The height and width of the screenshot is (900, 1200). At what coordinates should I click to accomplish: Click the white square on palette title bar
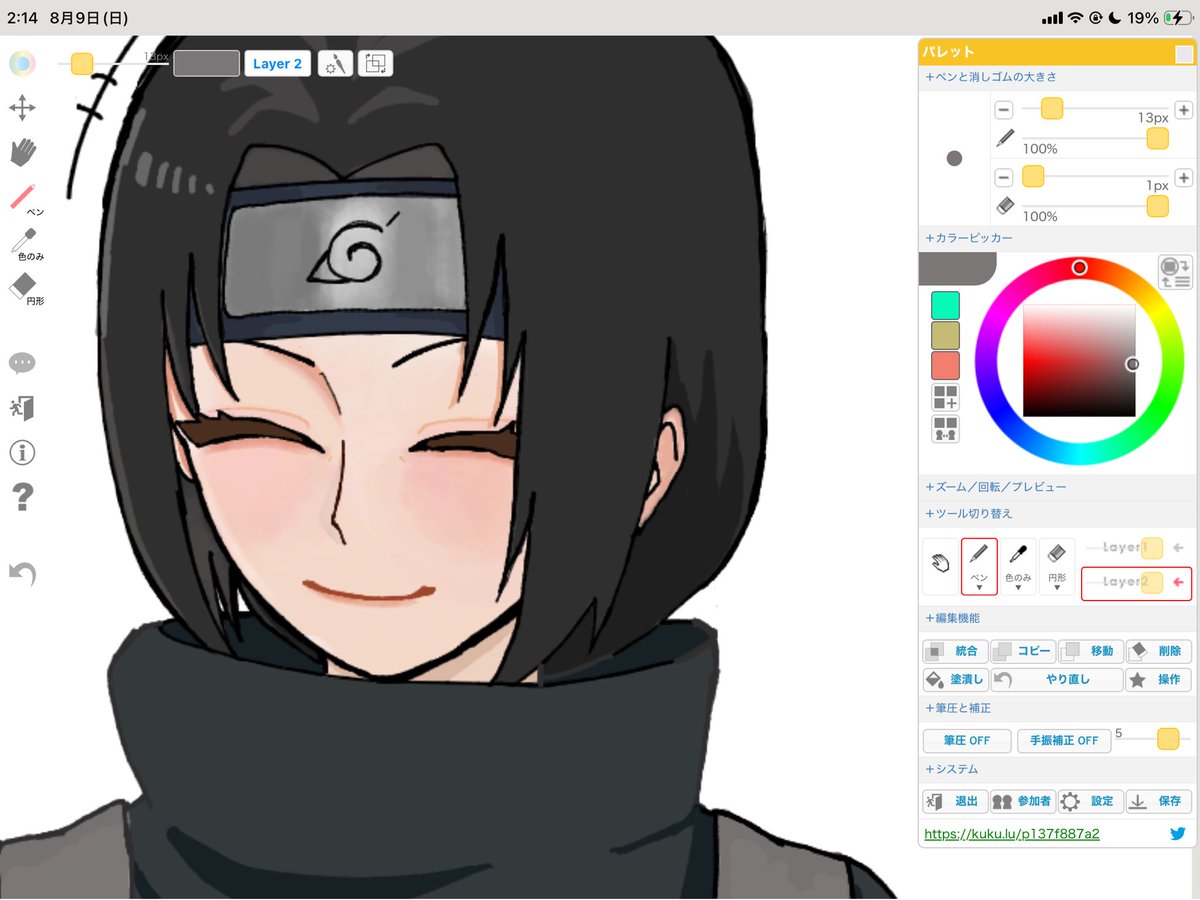click(1183, 54)
